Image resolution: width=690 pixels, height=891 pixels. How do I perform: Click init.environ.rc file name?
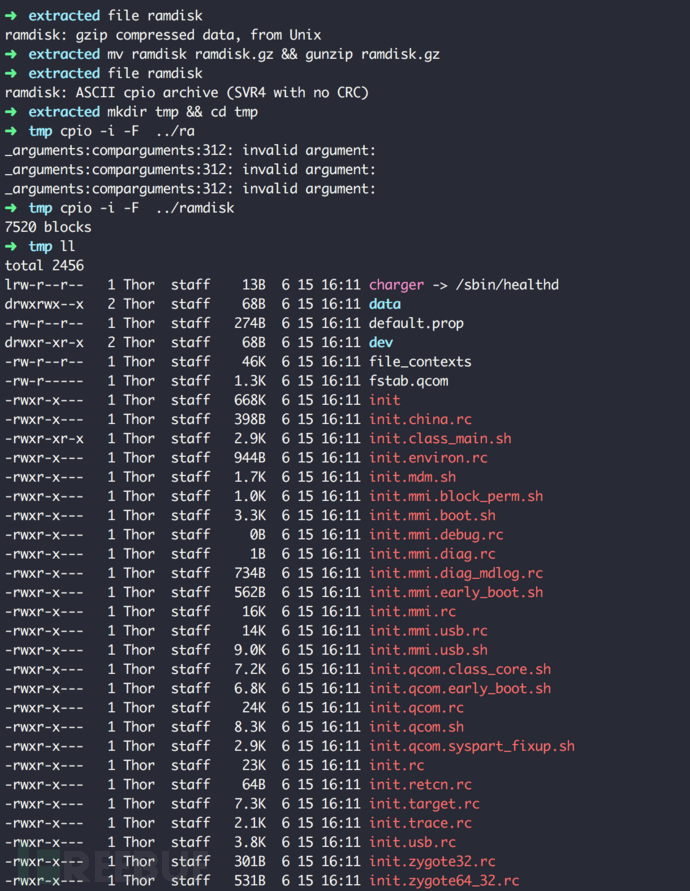pos(428,458)
